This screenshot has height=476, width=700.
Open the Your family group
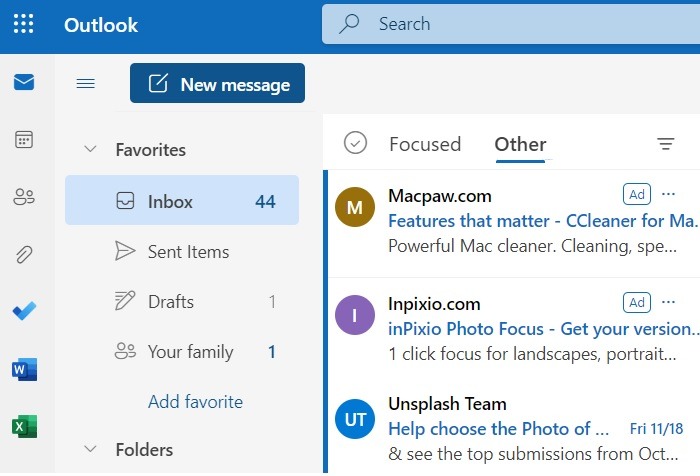click(182, 351)
